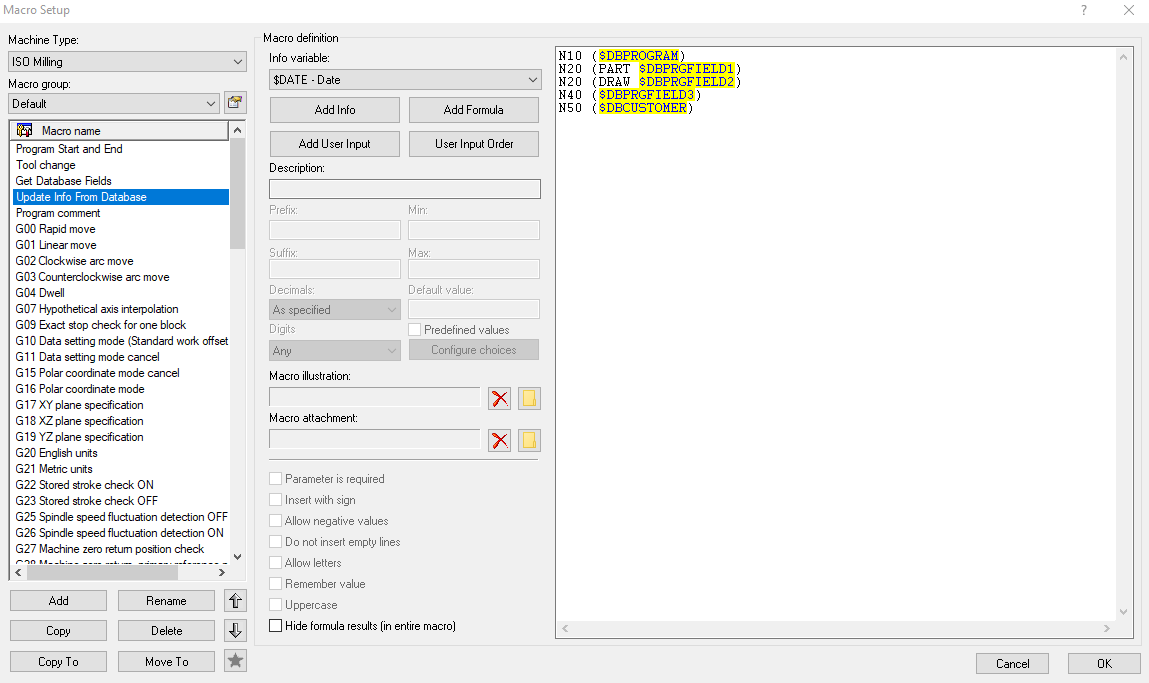Click the Add User Input button
The width and height of the screenshot is (1149, 683).
point(335,144)
